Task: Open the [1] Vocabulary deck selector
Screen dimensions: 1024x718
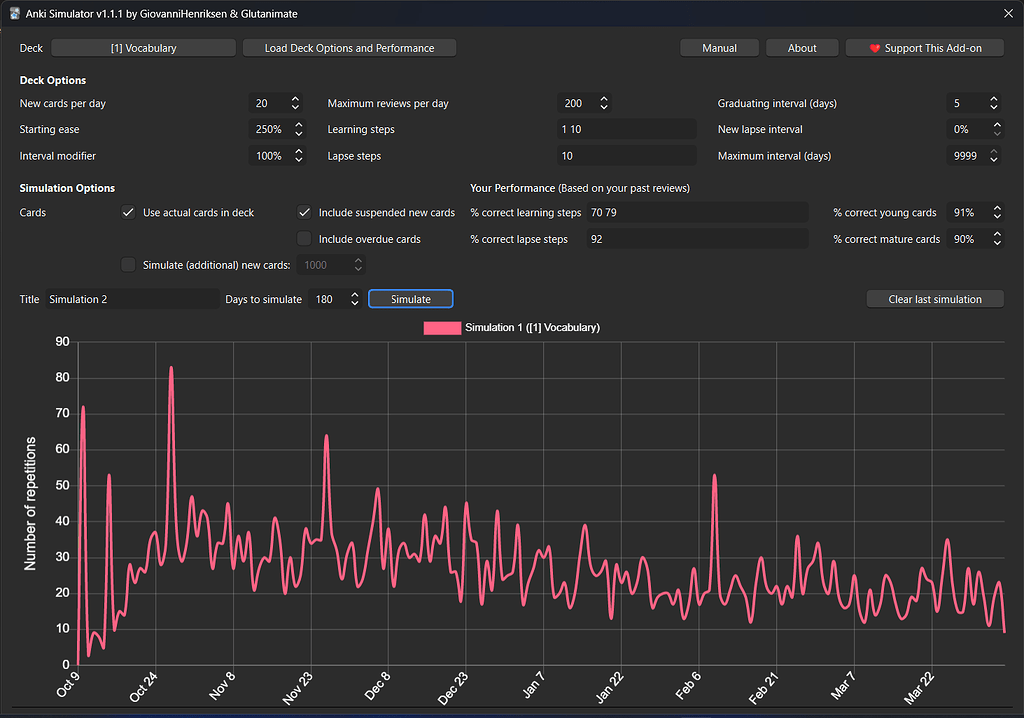Action: click(143, 48)
